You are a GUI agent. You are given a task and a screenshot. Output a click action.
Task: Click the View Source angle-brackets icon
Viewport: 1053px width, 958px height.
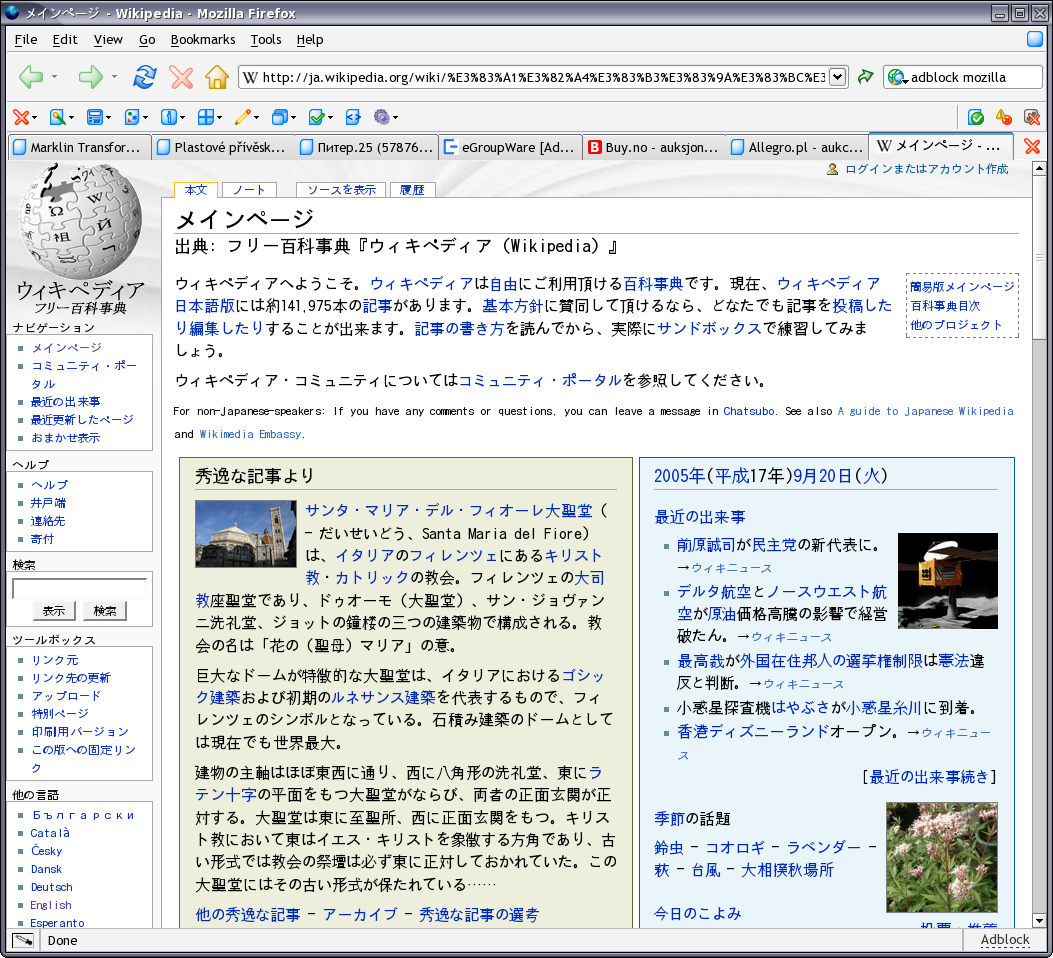(353, 117)
